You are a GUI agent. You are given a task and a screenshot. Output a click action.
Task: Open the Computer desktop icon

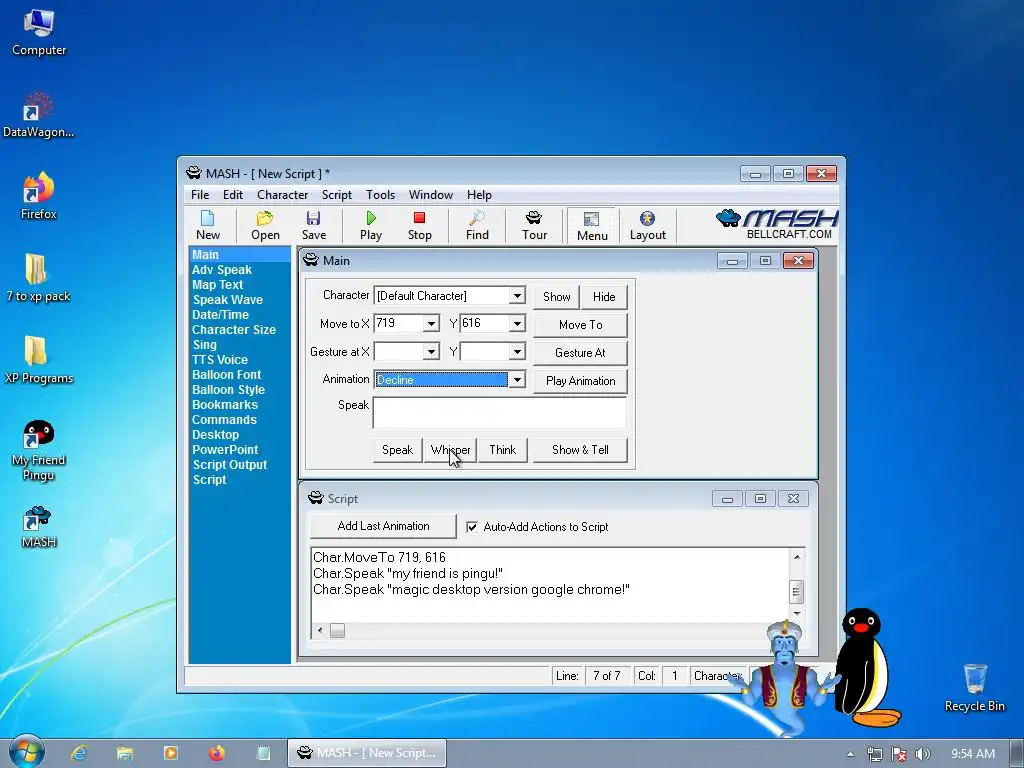39,33
